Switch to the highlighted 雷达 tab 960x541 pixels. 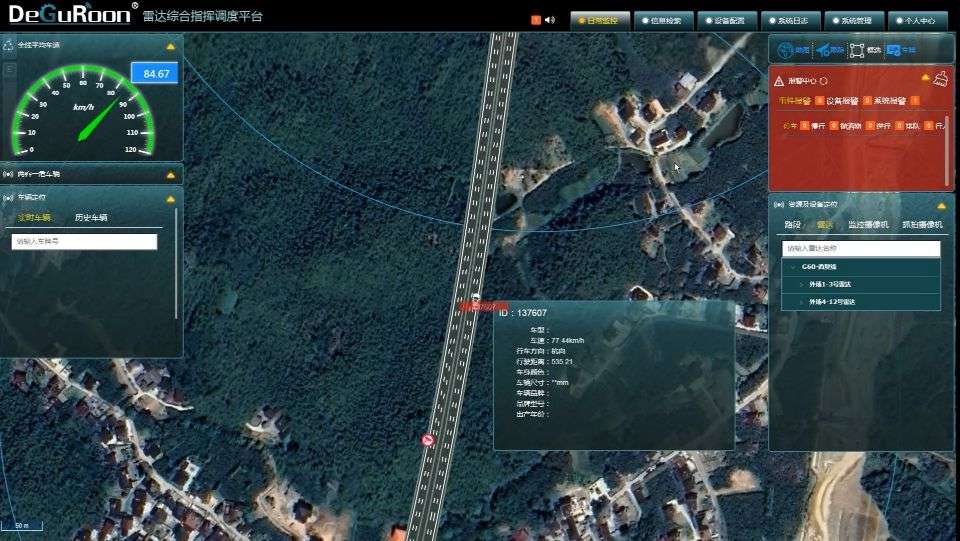click(x=824, y=225)
